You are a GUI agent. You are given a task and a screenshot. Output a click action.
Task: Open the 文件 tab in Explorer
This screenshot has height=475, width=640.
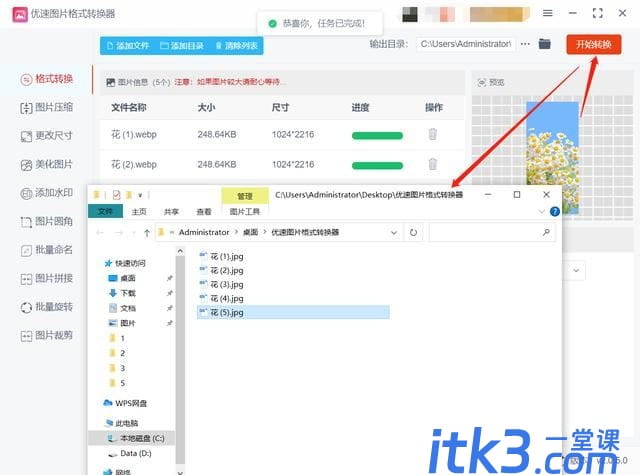[x=105, y=211]
